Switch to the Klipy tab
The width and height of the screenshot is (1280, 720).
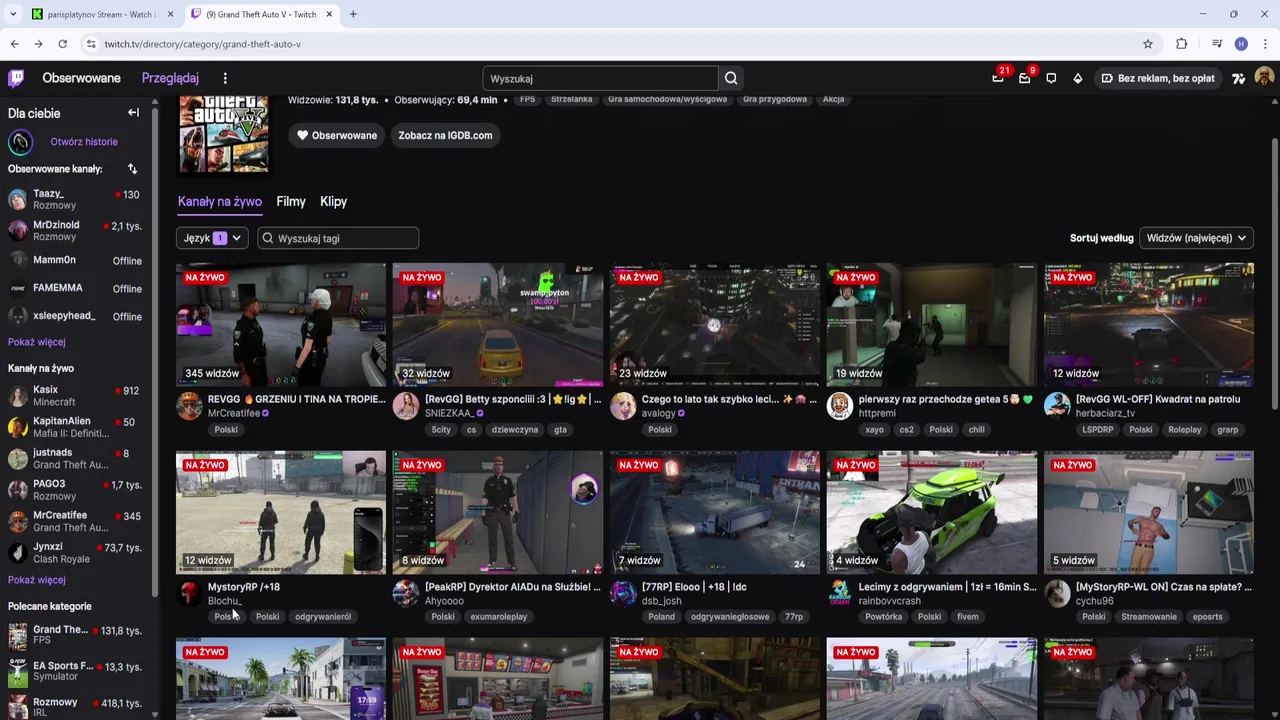tap(334, 201)
